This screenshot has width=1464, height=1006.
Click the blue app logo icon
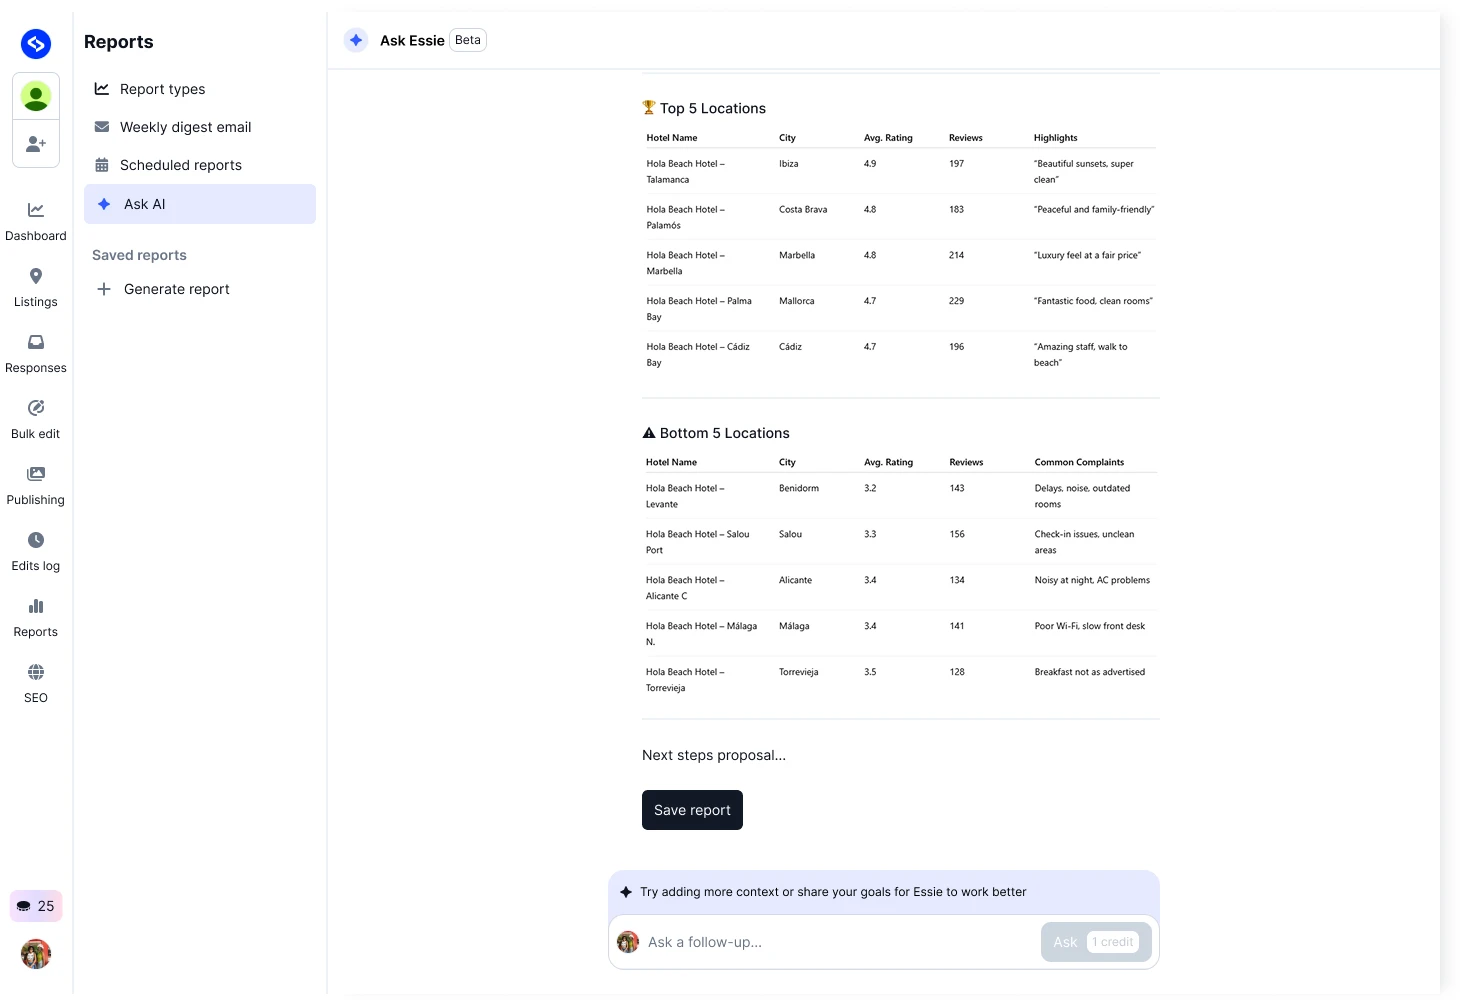click(36, 43)
